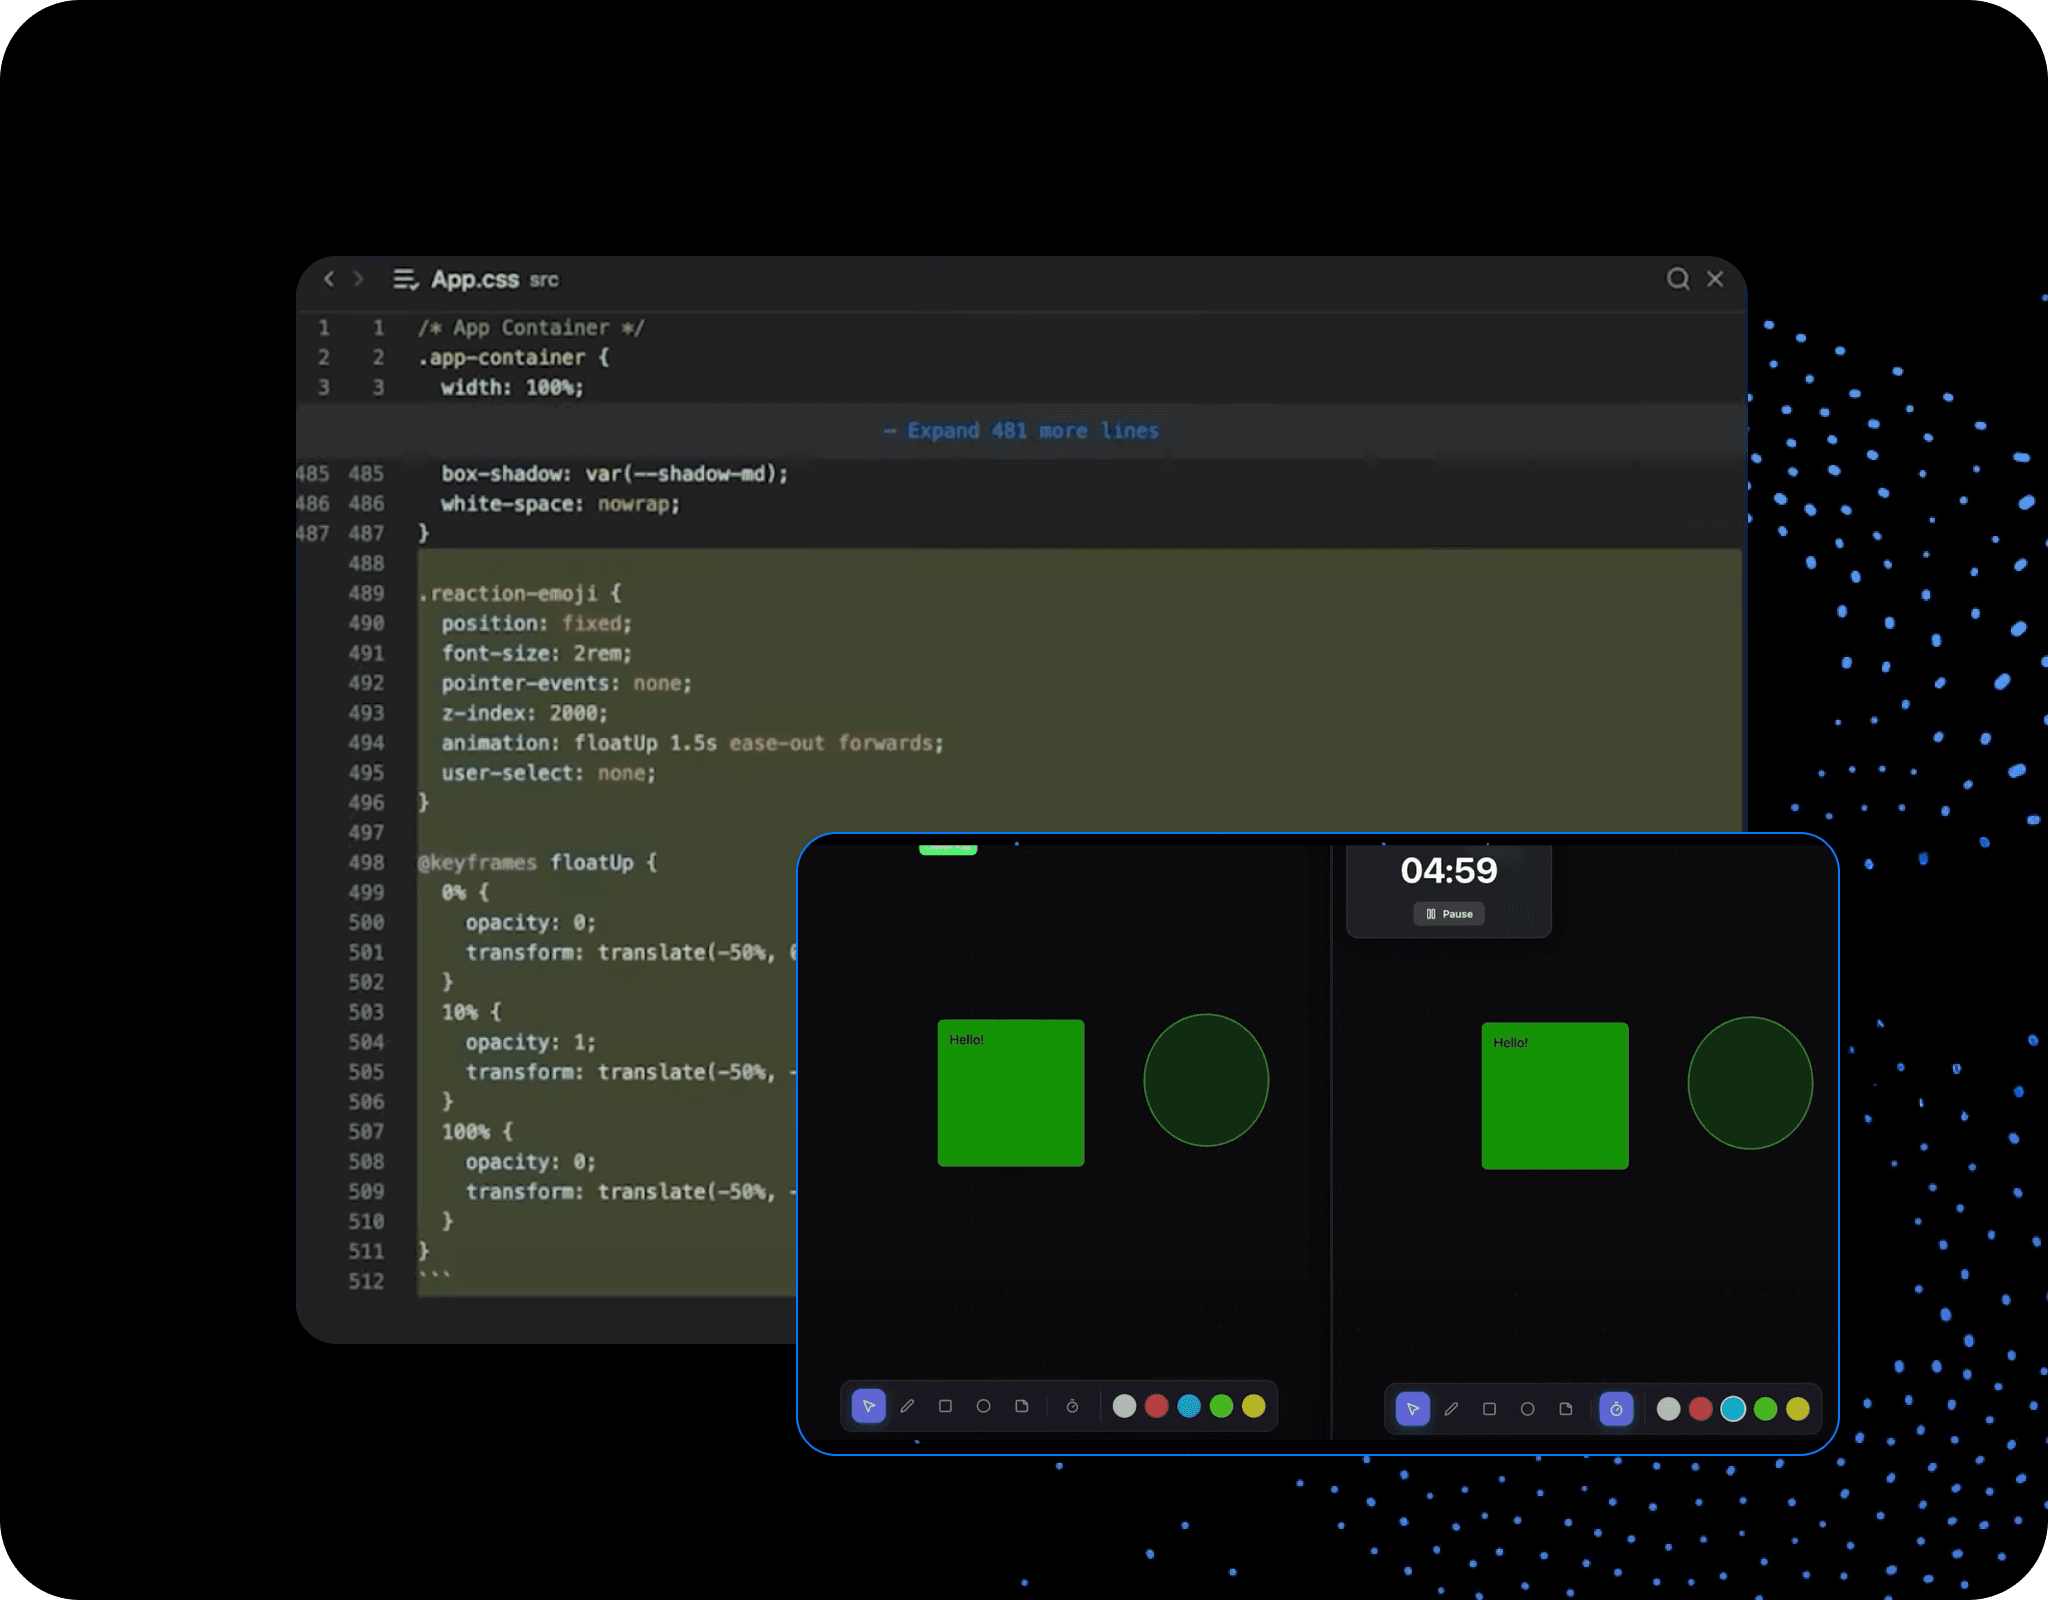Screen dimensions: 2048x1600
Task: Go forward with the right chevron
Action: point(359,279)
